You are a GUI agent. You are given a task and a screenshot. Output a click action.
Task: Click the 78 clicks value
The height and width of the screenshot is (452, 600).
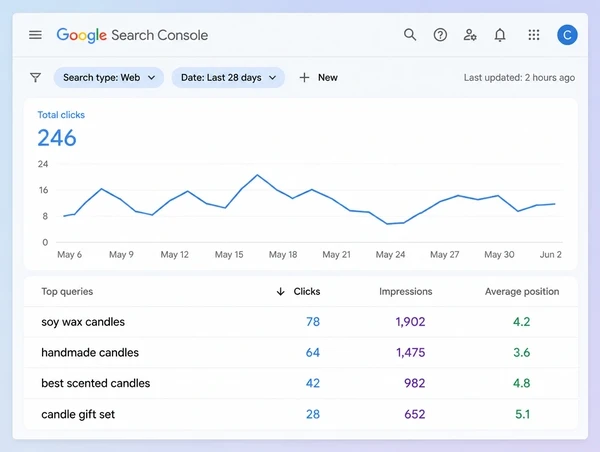tap(313, 322)
